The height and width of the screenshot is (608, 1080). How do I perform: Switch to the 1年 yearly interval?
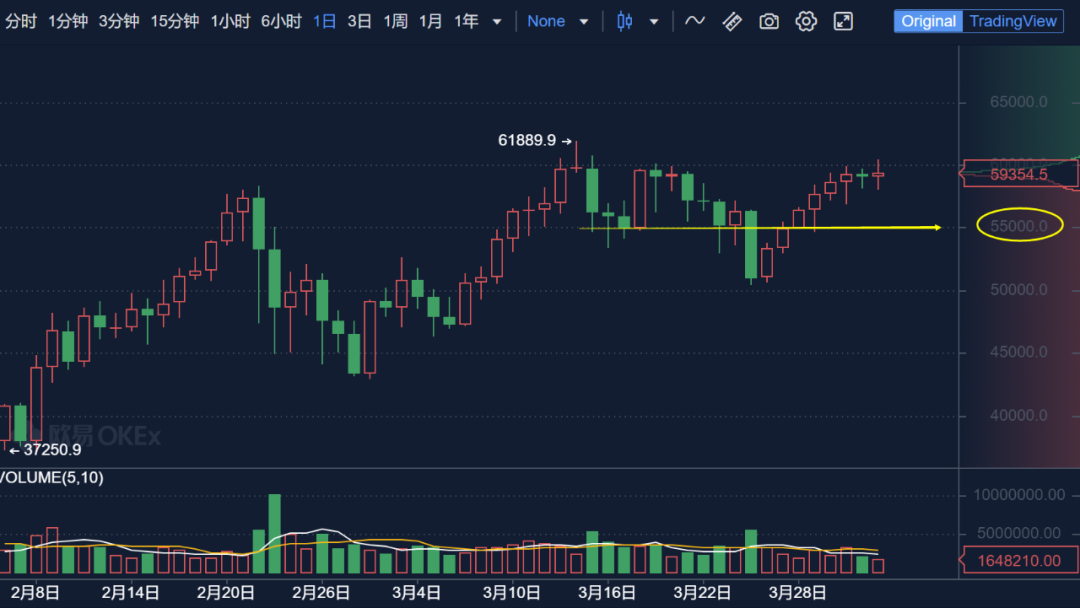pyautogui.click(x=466, y=21)
